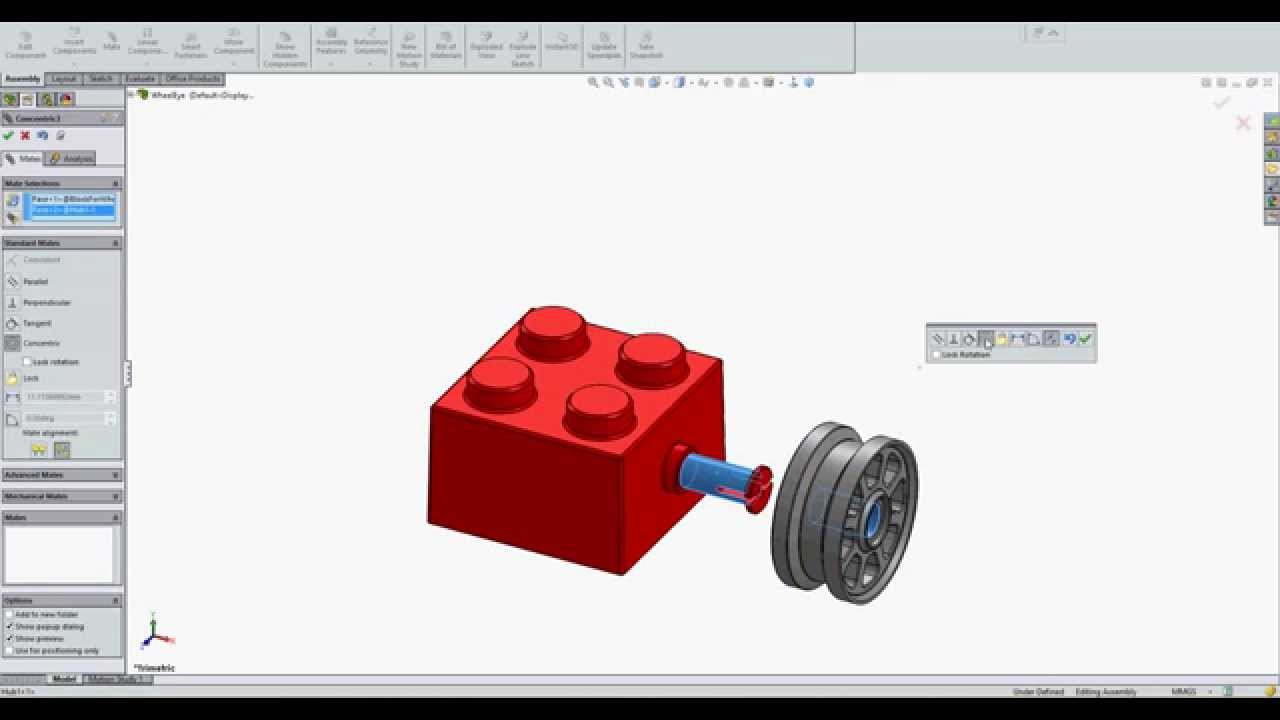
Task: Expand the WheelEye assembly tree node
Action: [131, 95]
